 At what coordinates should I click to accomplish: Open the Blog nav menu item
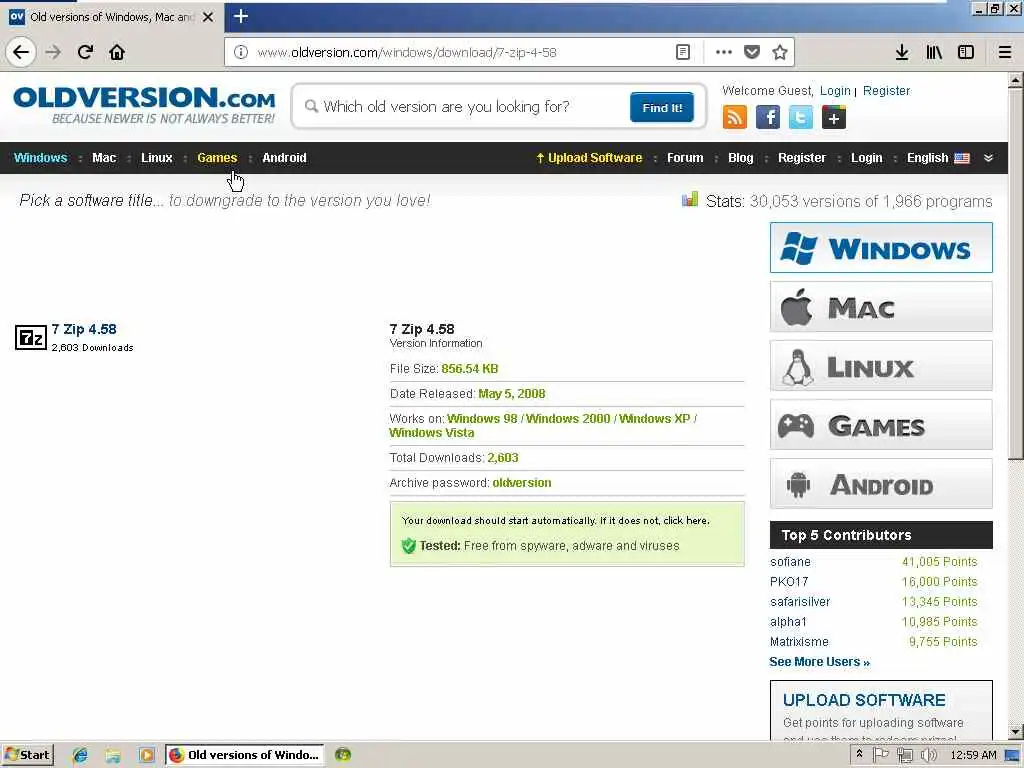(741, 158)
